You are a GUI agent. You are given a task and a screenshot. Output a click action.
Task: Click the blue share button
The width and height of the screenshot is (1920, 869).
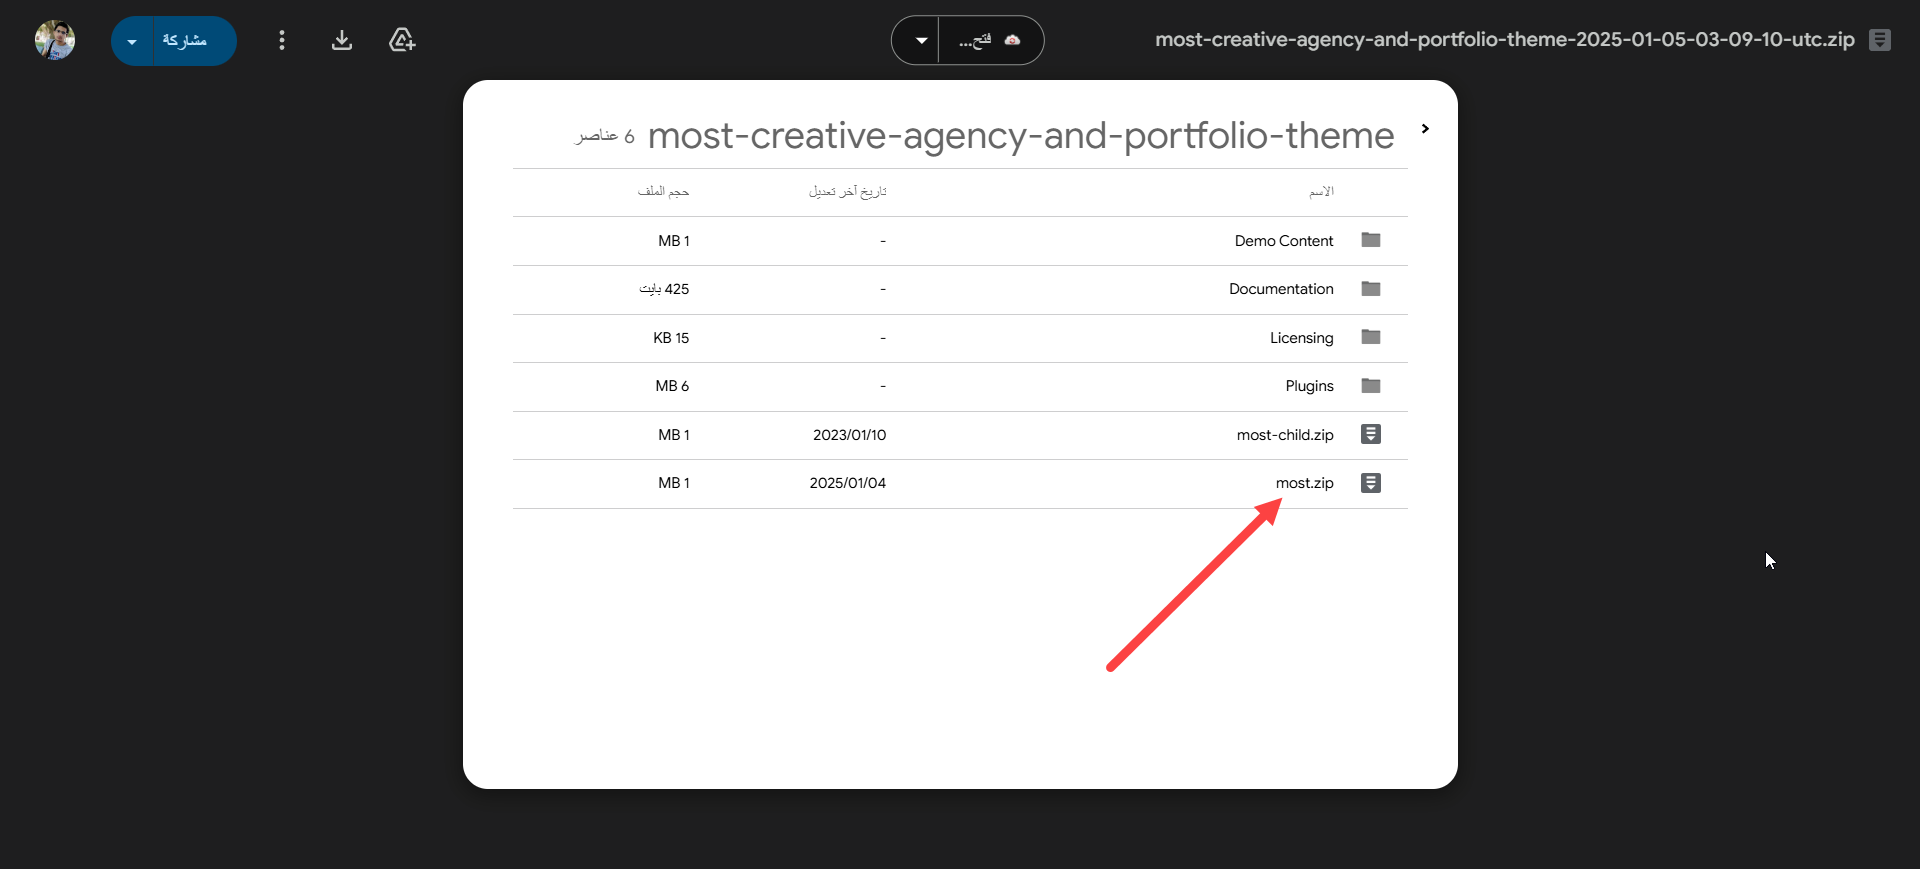pyautogui.click(x=185, y=41)
